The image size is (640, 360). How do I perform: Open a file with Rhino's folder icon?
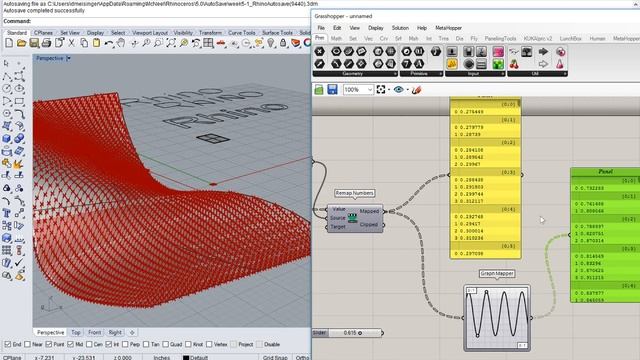(x=21, y=43)
